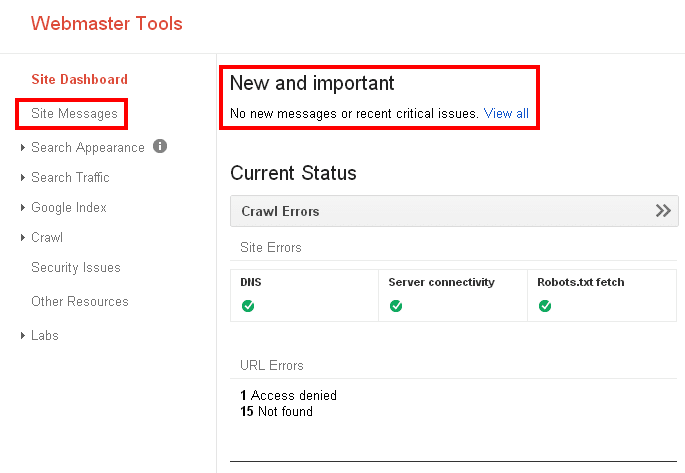Click the View all link
This screenshot has height=473, width=685.
[x=506, y=114]
